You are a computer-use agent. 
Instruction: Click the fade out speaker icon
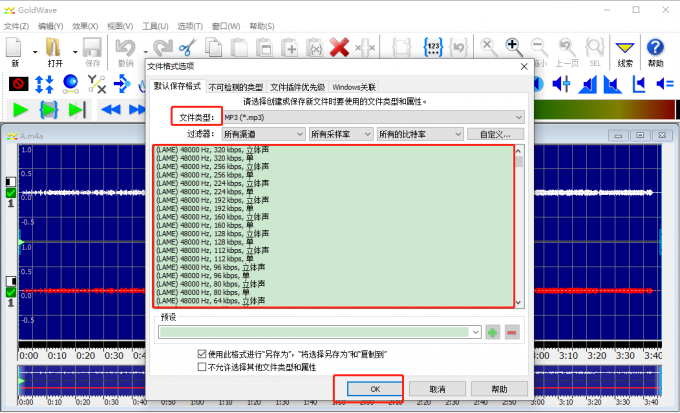613,84
